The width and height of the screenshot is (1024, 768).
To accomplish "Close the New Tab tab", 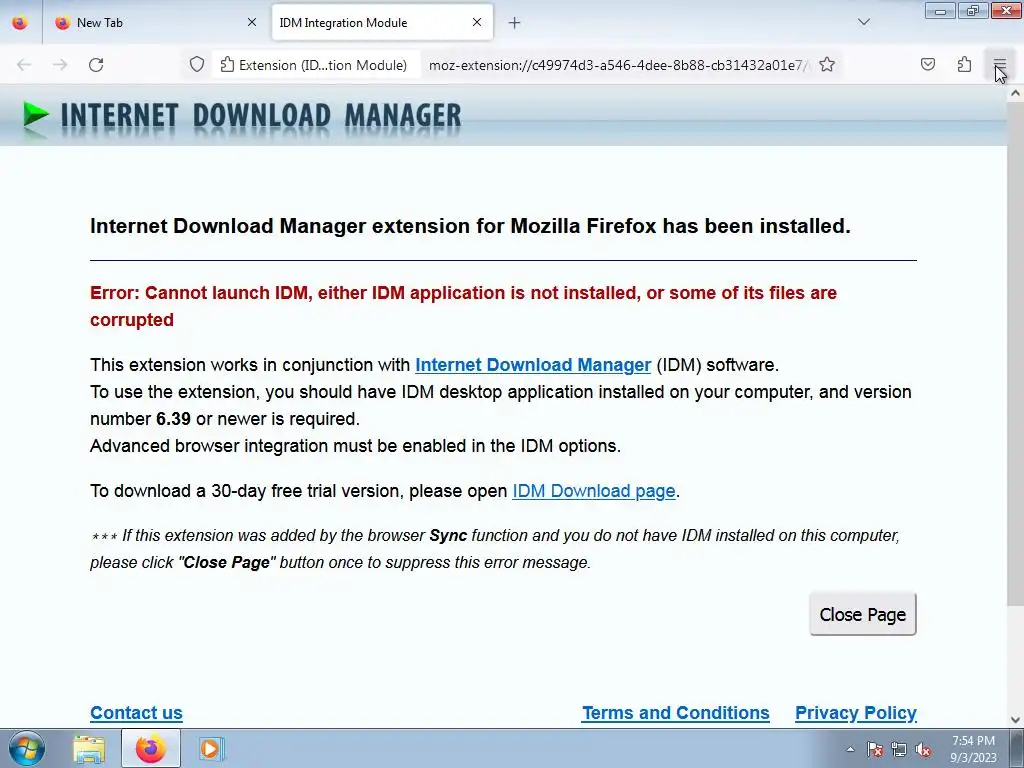I will [252, 22].
